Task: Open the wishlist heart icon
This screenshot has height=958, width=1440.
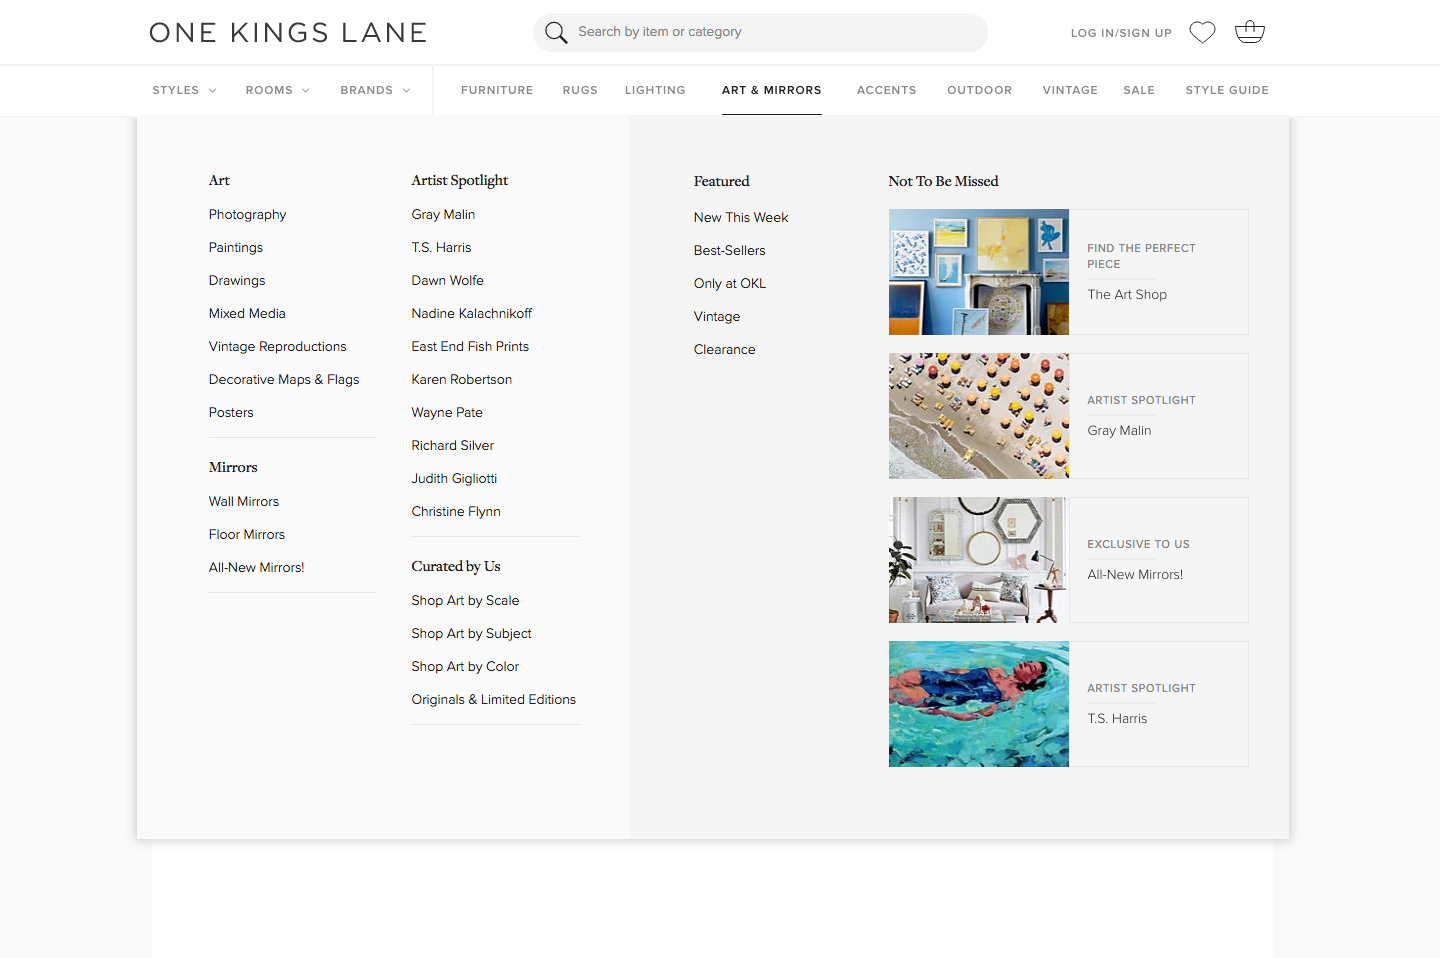Action: tap(1202, 32)
